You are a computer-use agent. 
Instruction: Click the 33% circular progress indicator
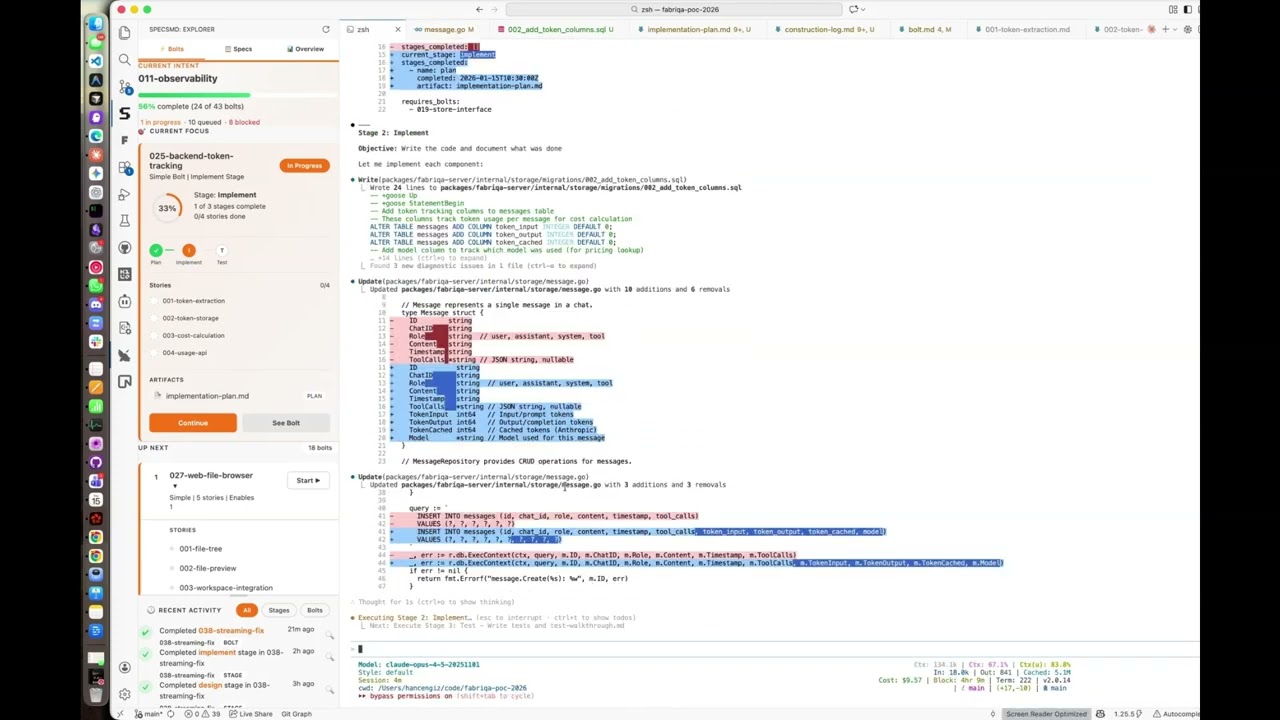pyautogui.click(x=167, y=208)
